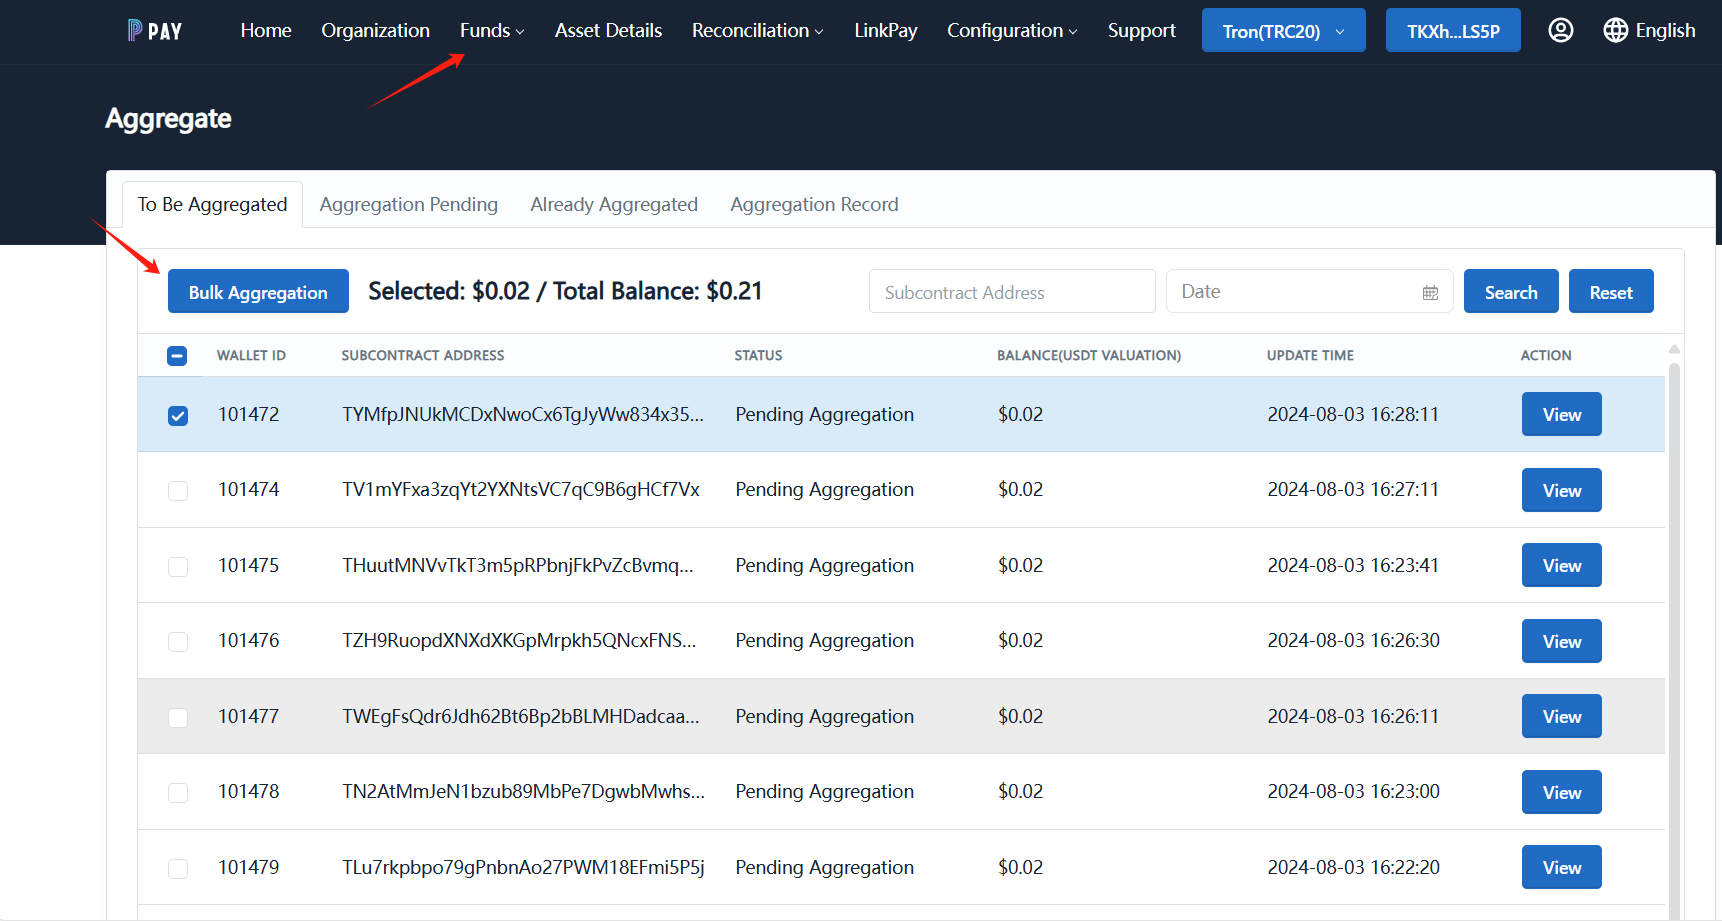Select wallet 101475 checkbox
Screen dimensions: 1722x921
[178, 566]
